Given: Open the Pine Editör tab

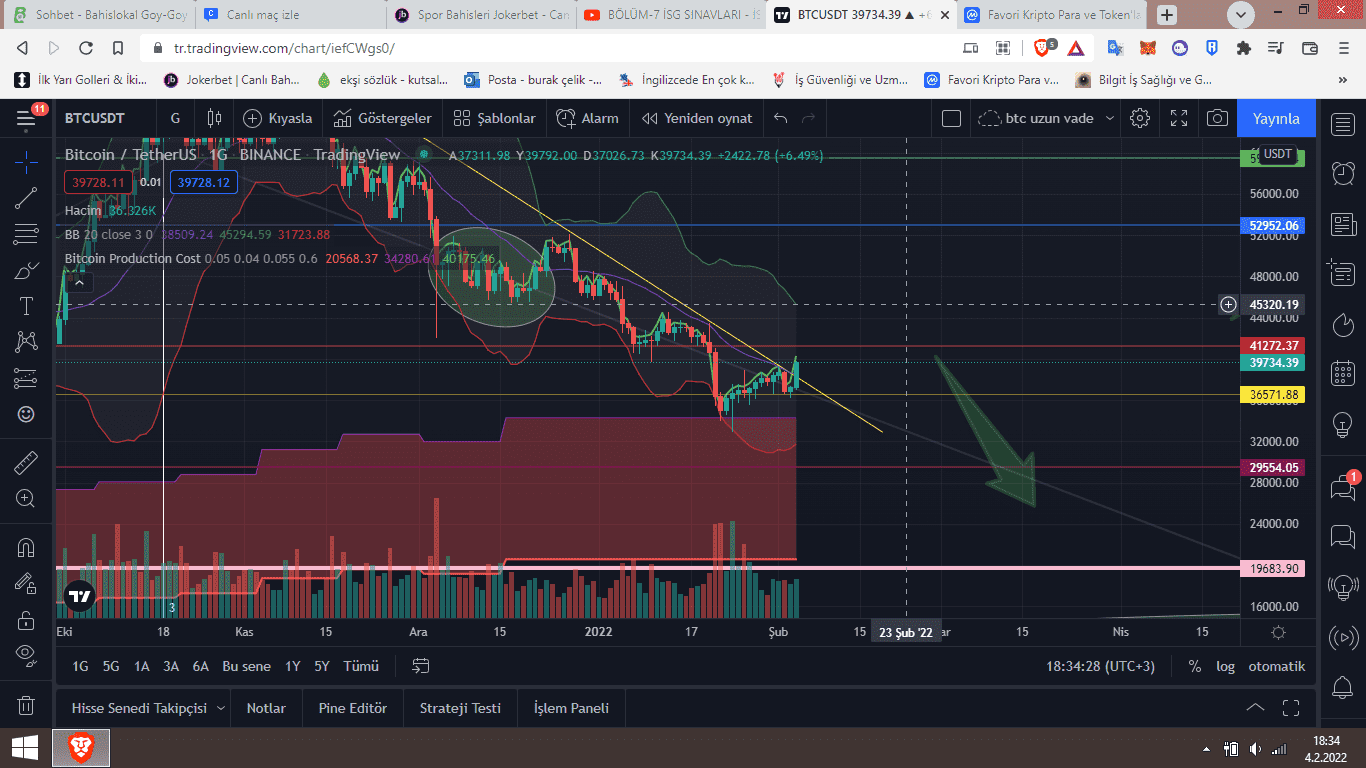Looking at the screenshot, I should pyautogui.click(x=353, y=708).
